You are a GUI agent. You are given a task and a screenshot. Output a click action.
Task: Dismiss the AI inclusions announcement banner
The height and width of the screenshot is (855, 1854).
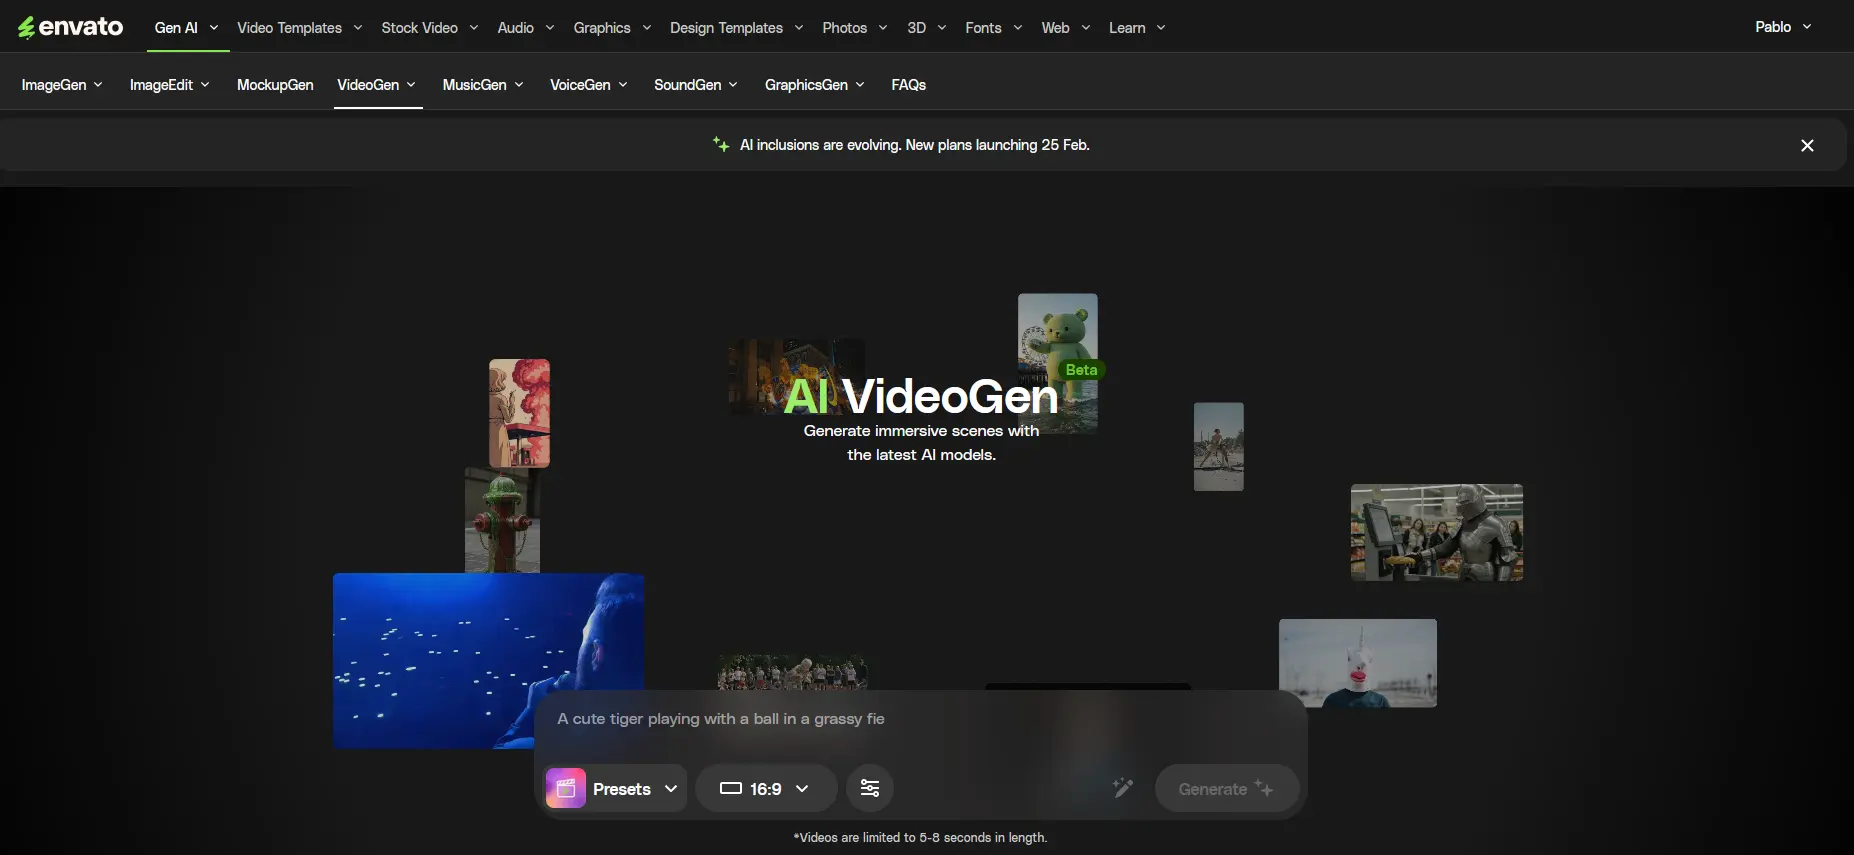1807,145
